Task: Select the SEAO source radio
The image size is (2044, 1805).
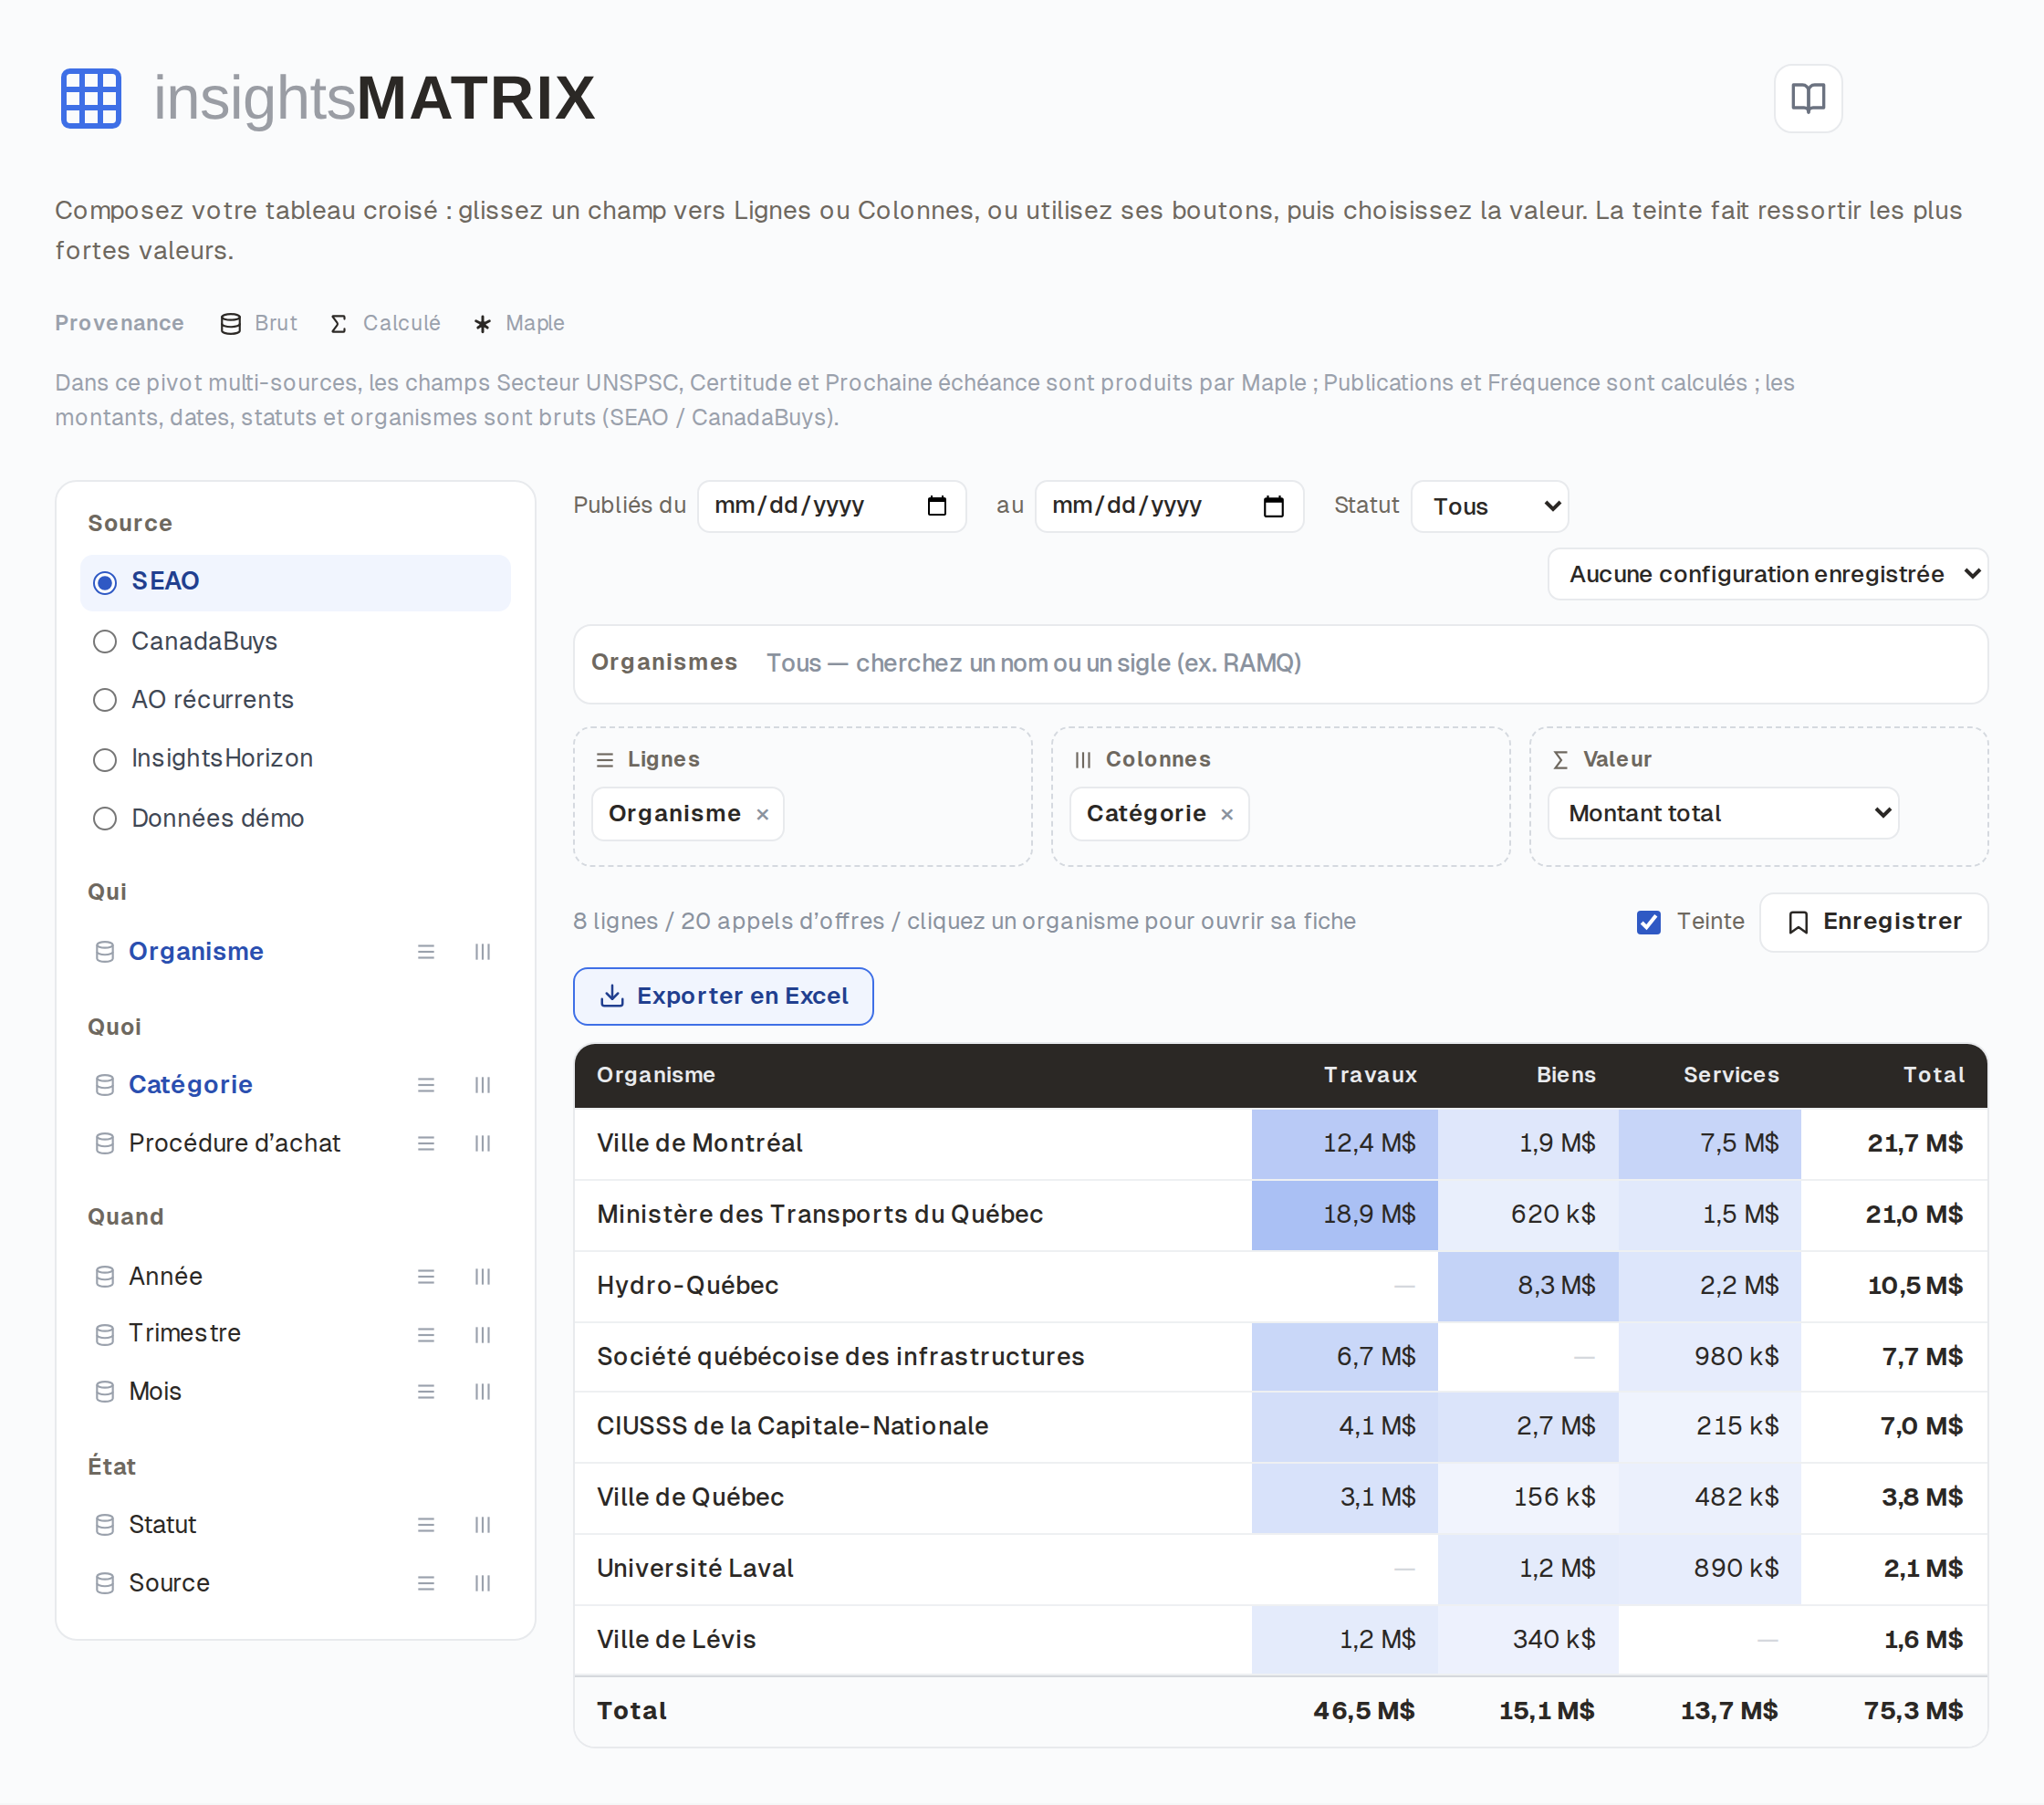Action: coord(105,582)
